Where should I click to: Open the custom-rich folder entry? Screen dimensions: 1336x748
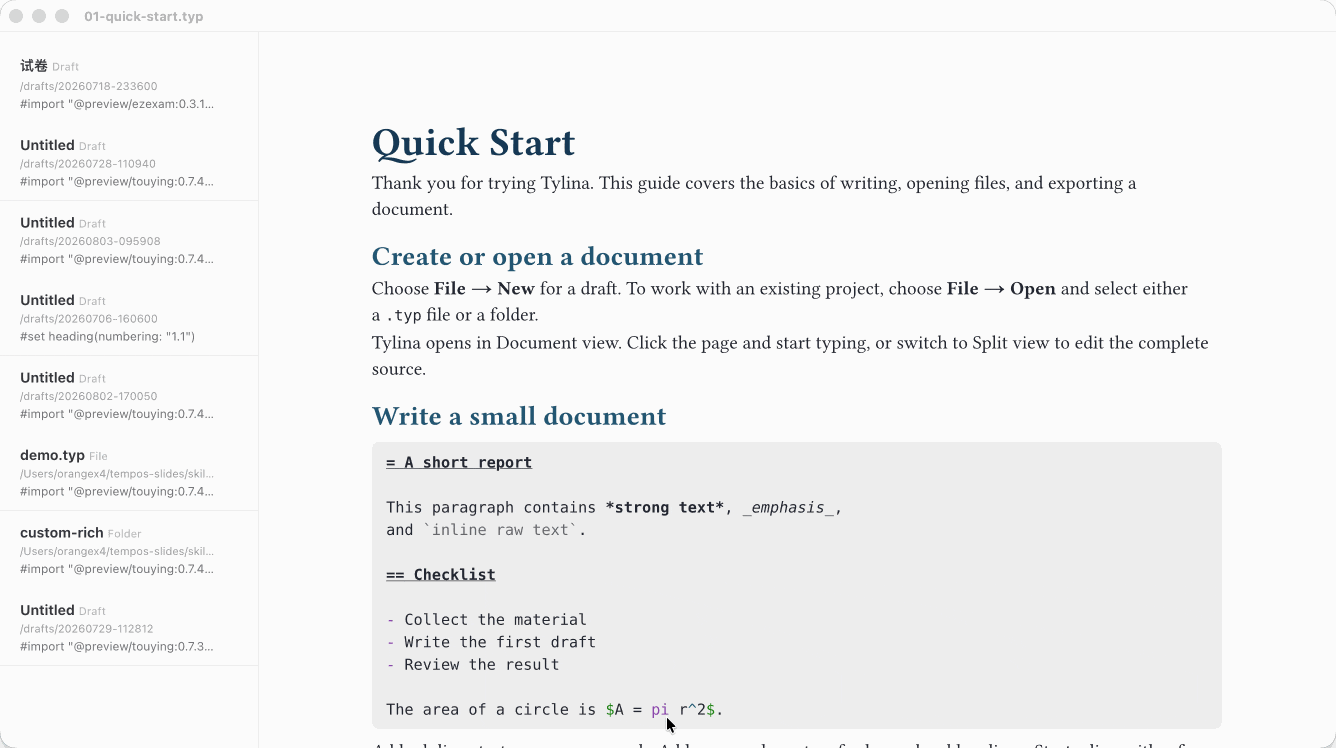click(129, 550)
